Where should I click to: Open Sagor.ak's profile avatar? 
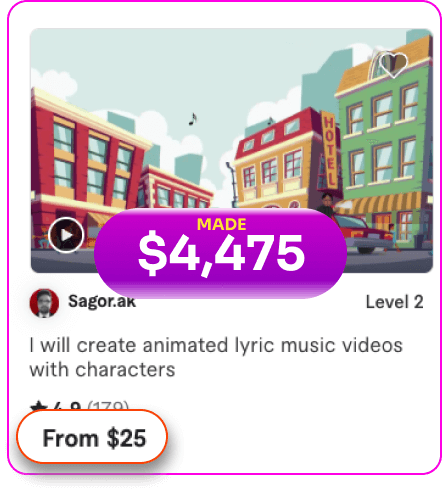click(44, 303)
